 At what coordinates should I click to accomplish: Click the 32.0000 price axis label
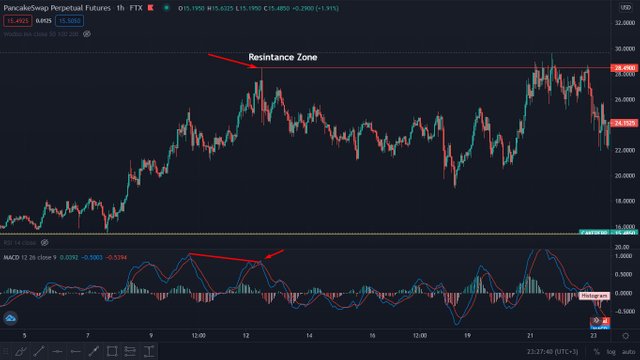[624, 23]
